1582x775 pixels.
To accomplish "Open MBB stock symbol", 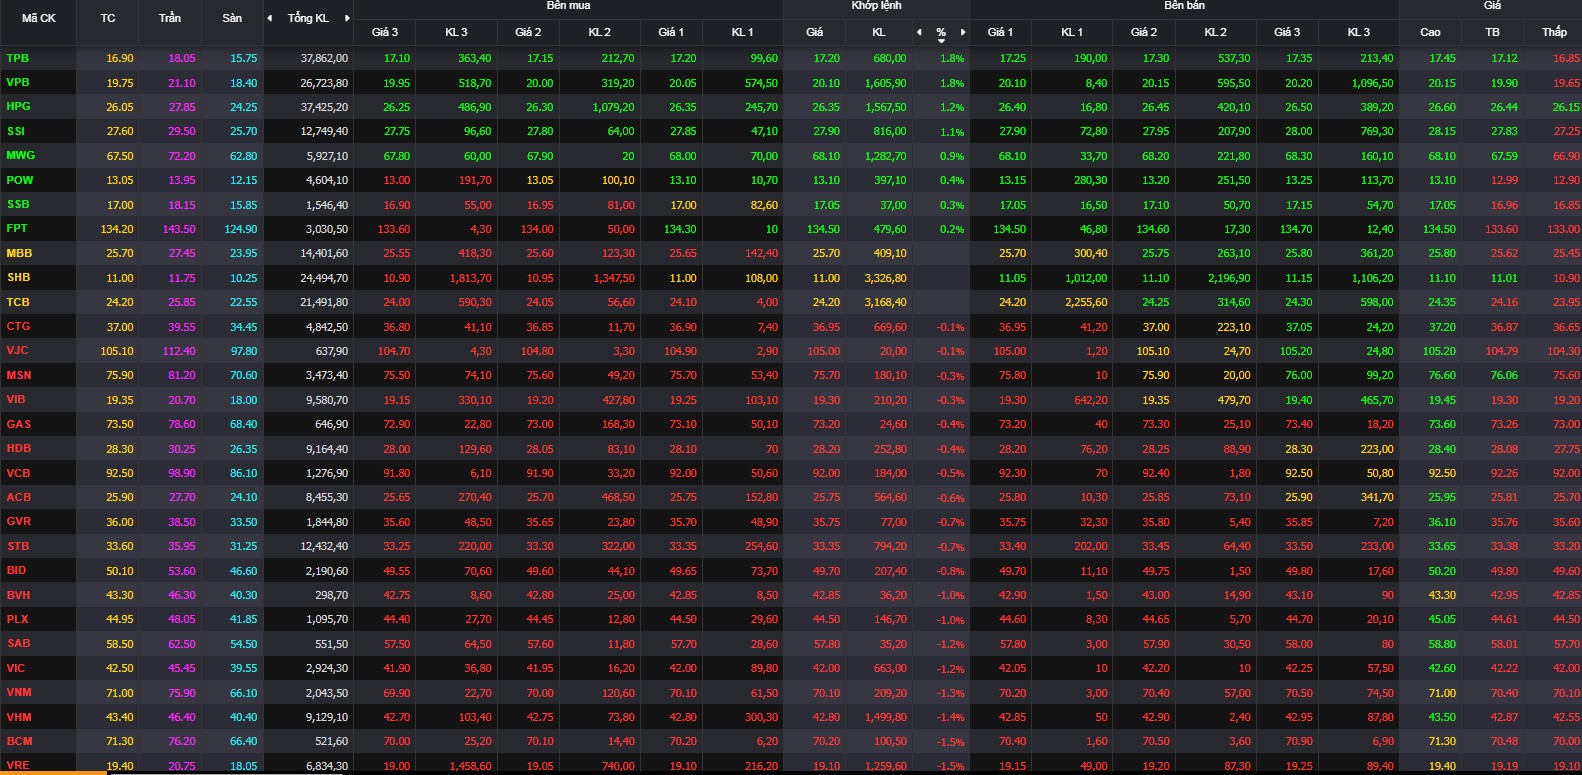I will tap(19, 253).
